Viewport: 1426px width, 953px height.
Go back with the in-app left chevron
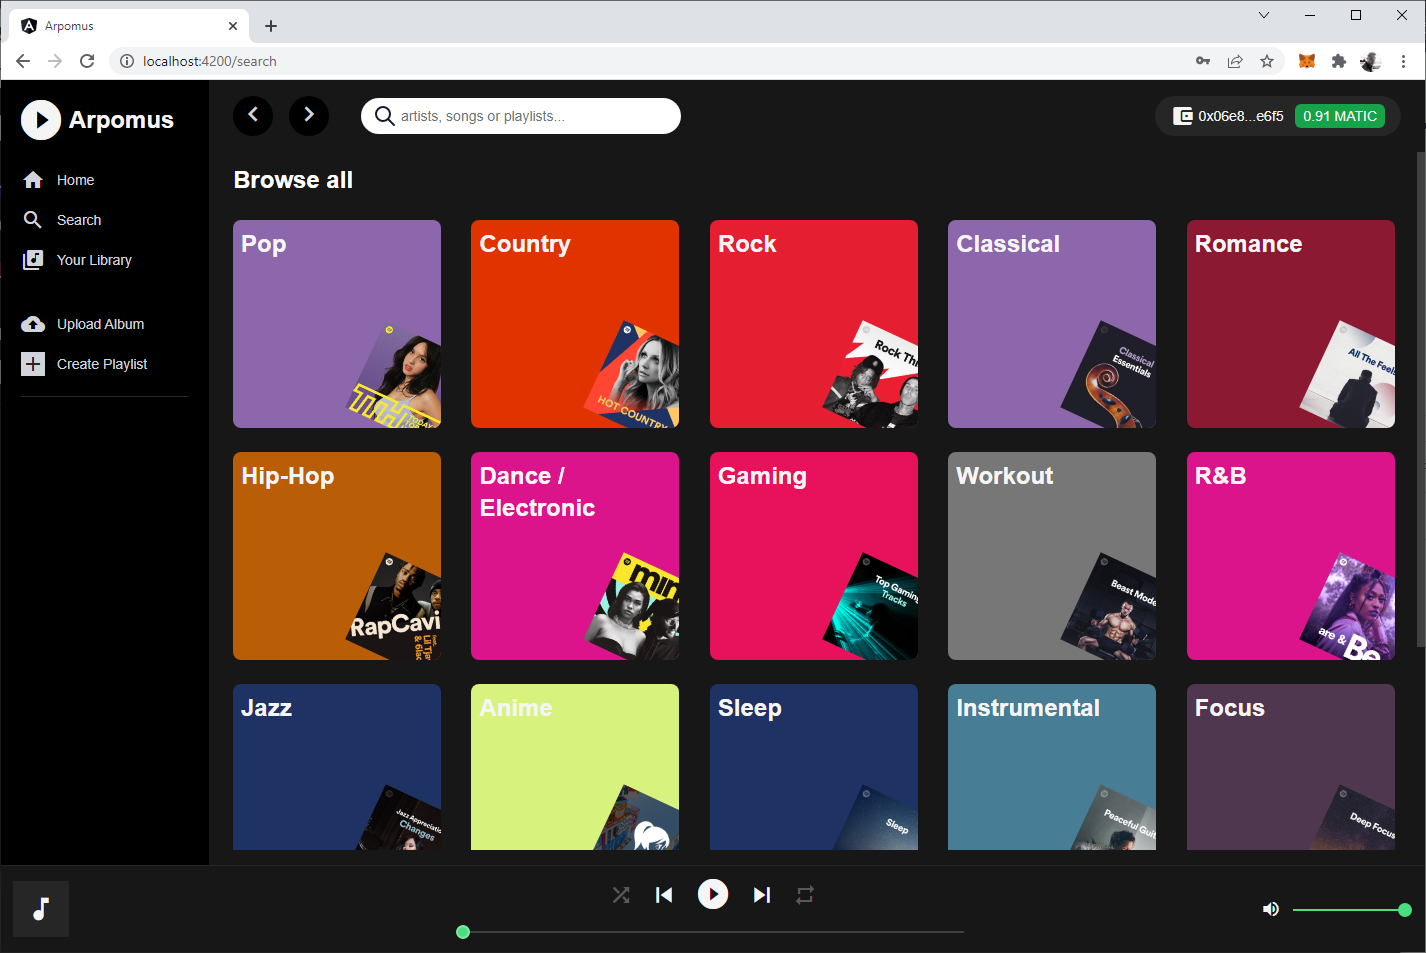pyautogui.click(x=253, y=116)
